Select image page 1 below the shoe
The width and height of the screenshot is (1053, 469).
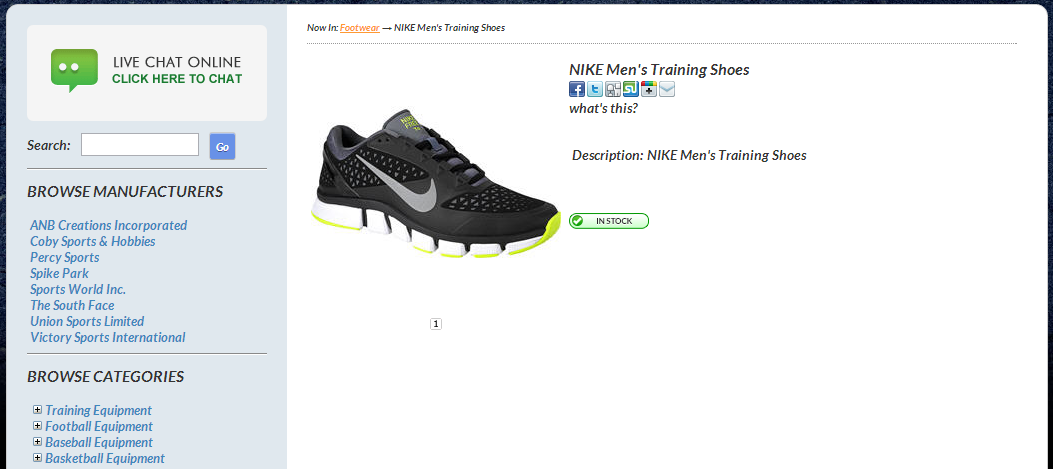pos(436,324)
